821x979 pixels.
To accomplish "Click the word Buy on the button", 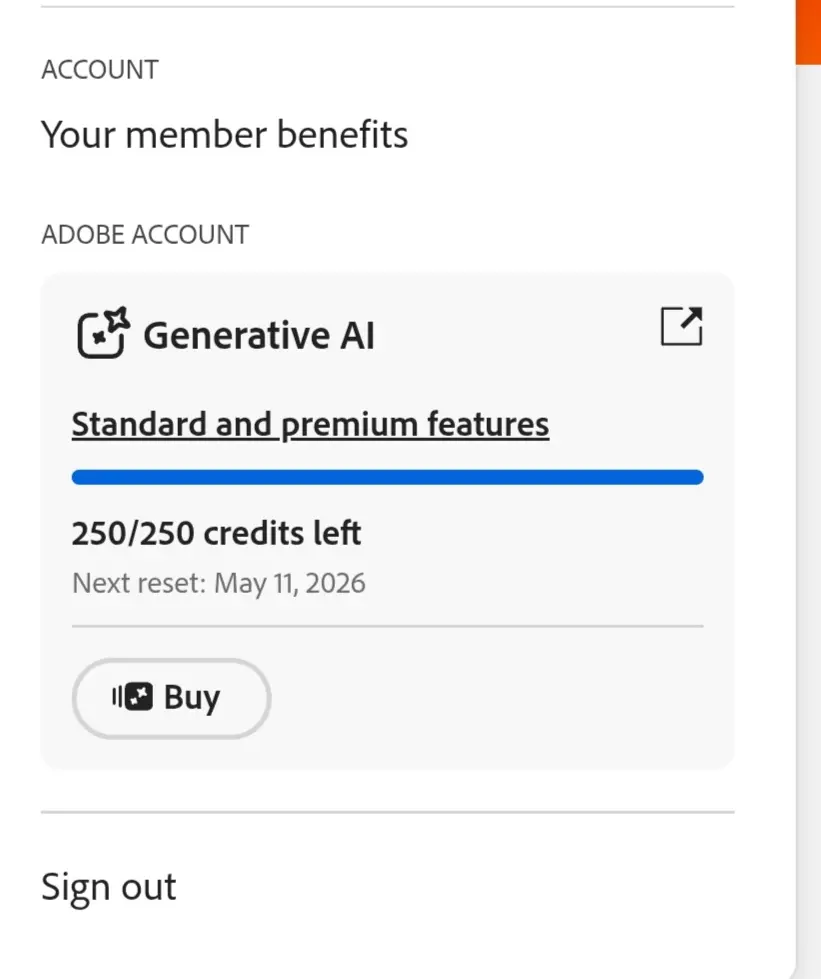I will 192,697.
